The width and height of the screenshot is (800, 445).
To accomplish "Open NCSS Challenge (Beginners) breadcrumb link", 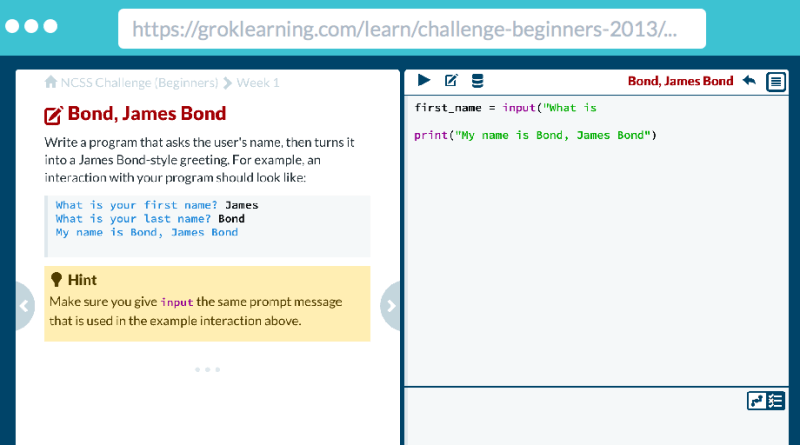I will click(x=139, y=83).
